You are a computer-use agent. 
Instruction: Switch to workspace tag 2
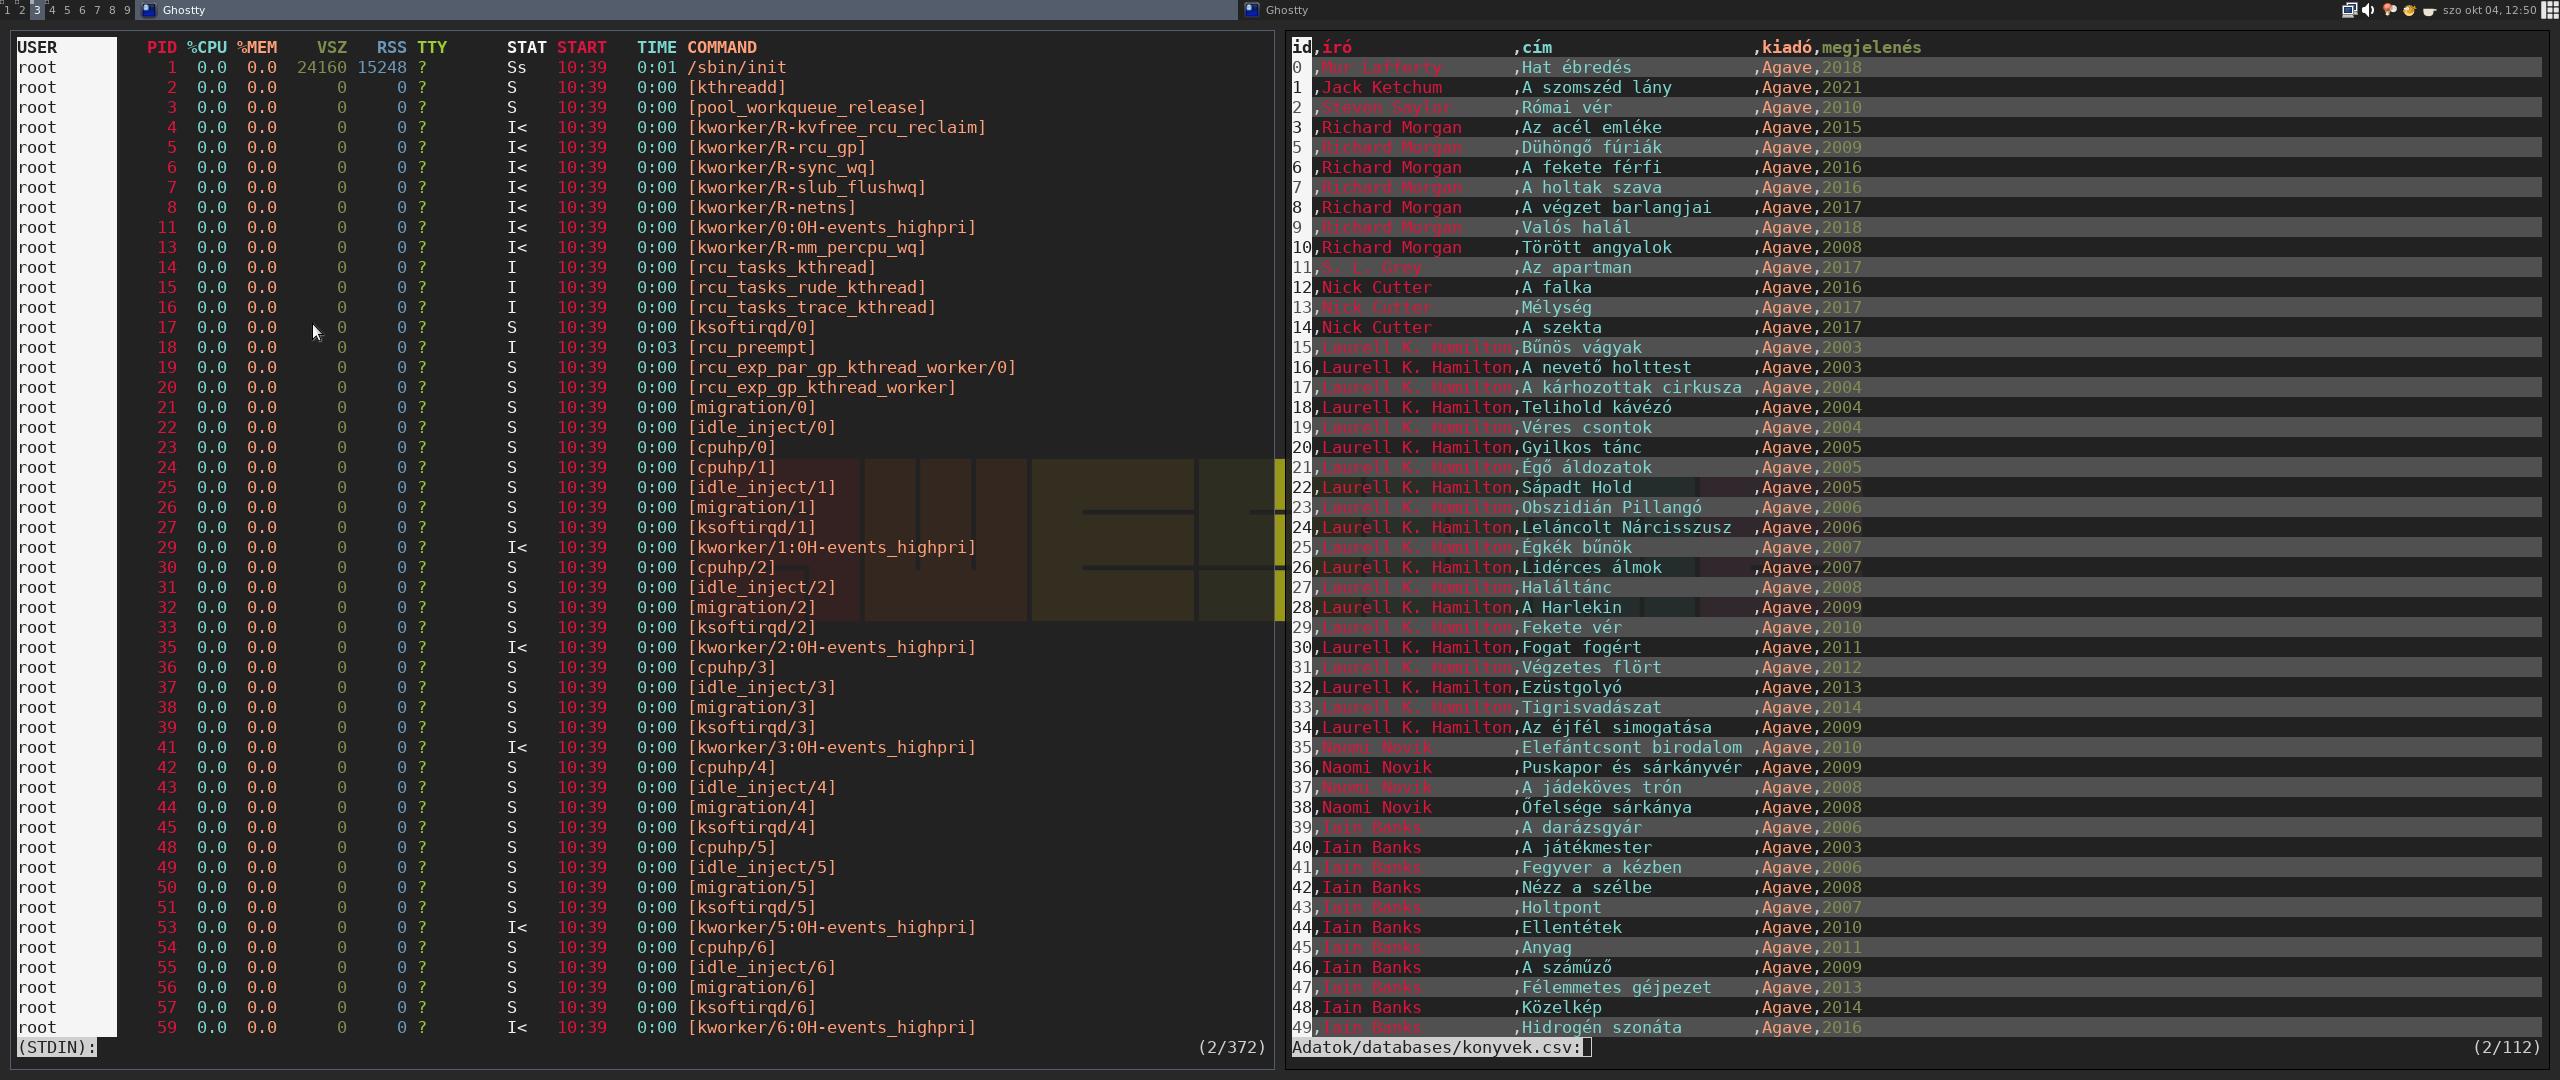point(22,10)
